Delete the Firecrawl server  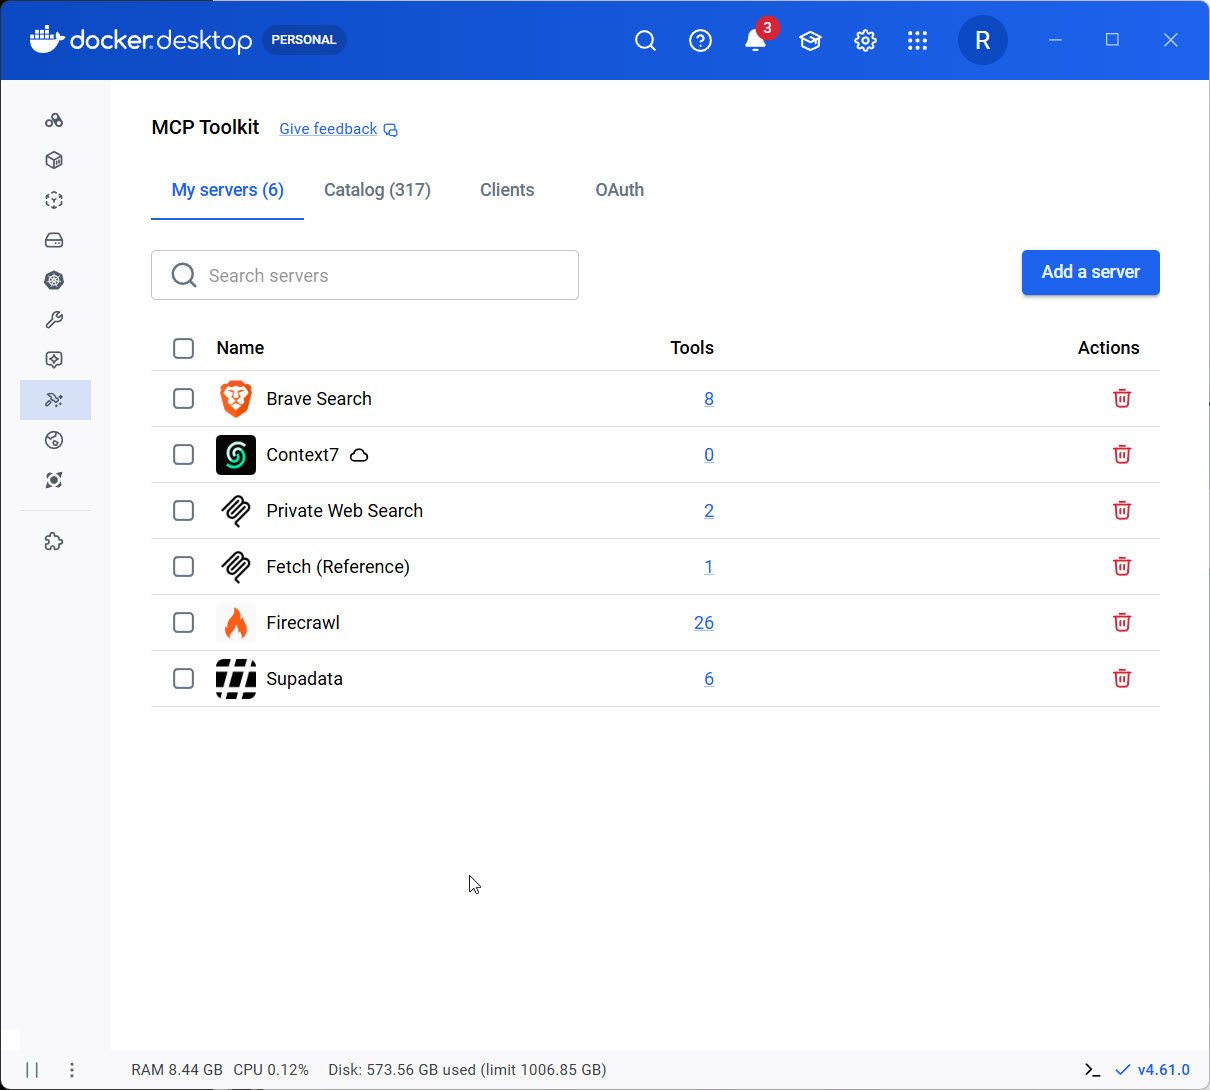[x=1122, y=622]
